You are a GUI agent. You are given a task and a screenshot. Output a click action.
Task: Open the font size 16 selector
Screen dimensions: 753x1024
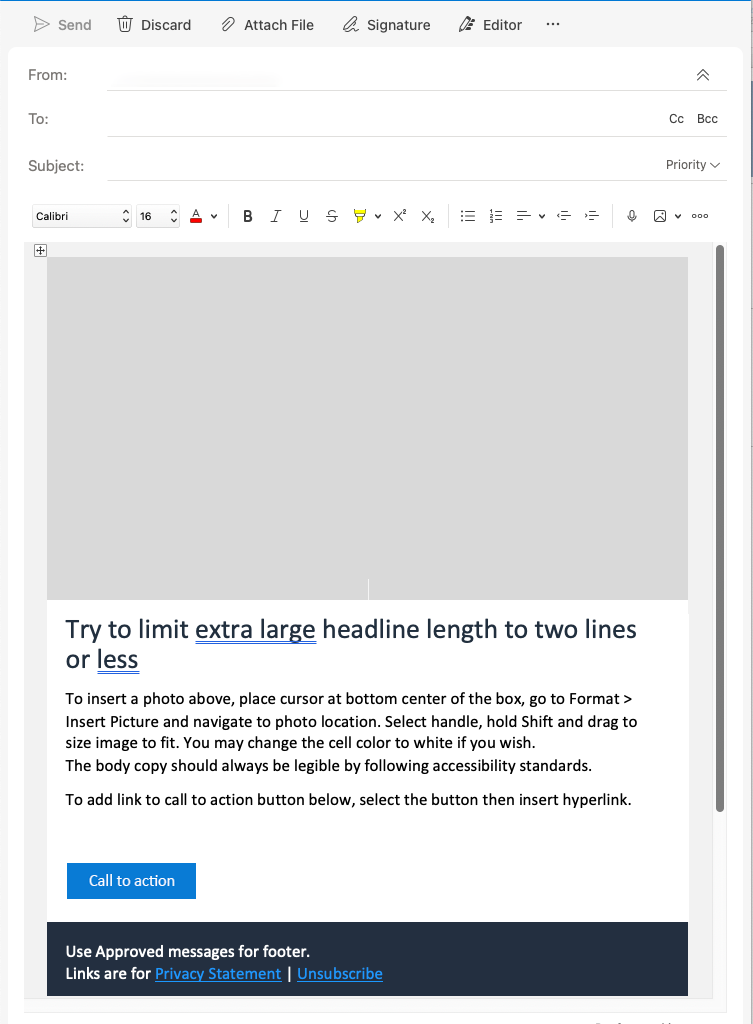[x=157, y=216]
